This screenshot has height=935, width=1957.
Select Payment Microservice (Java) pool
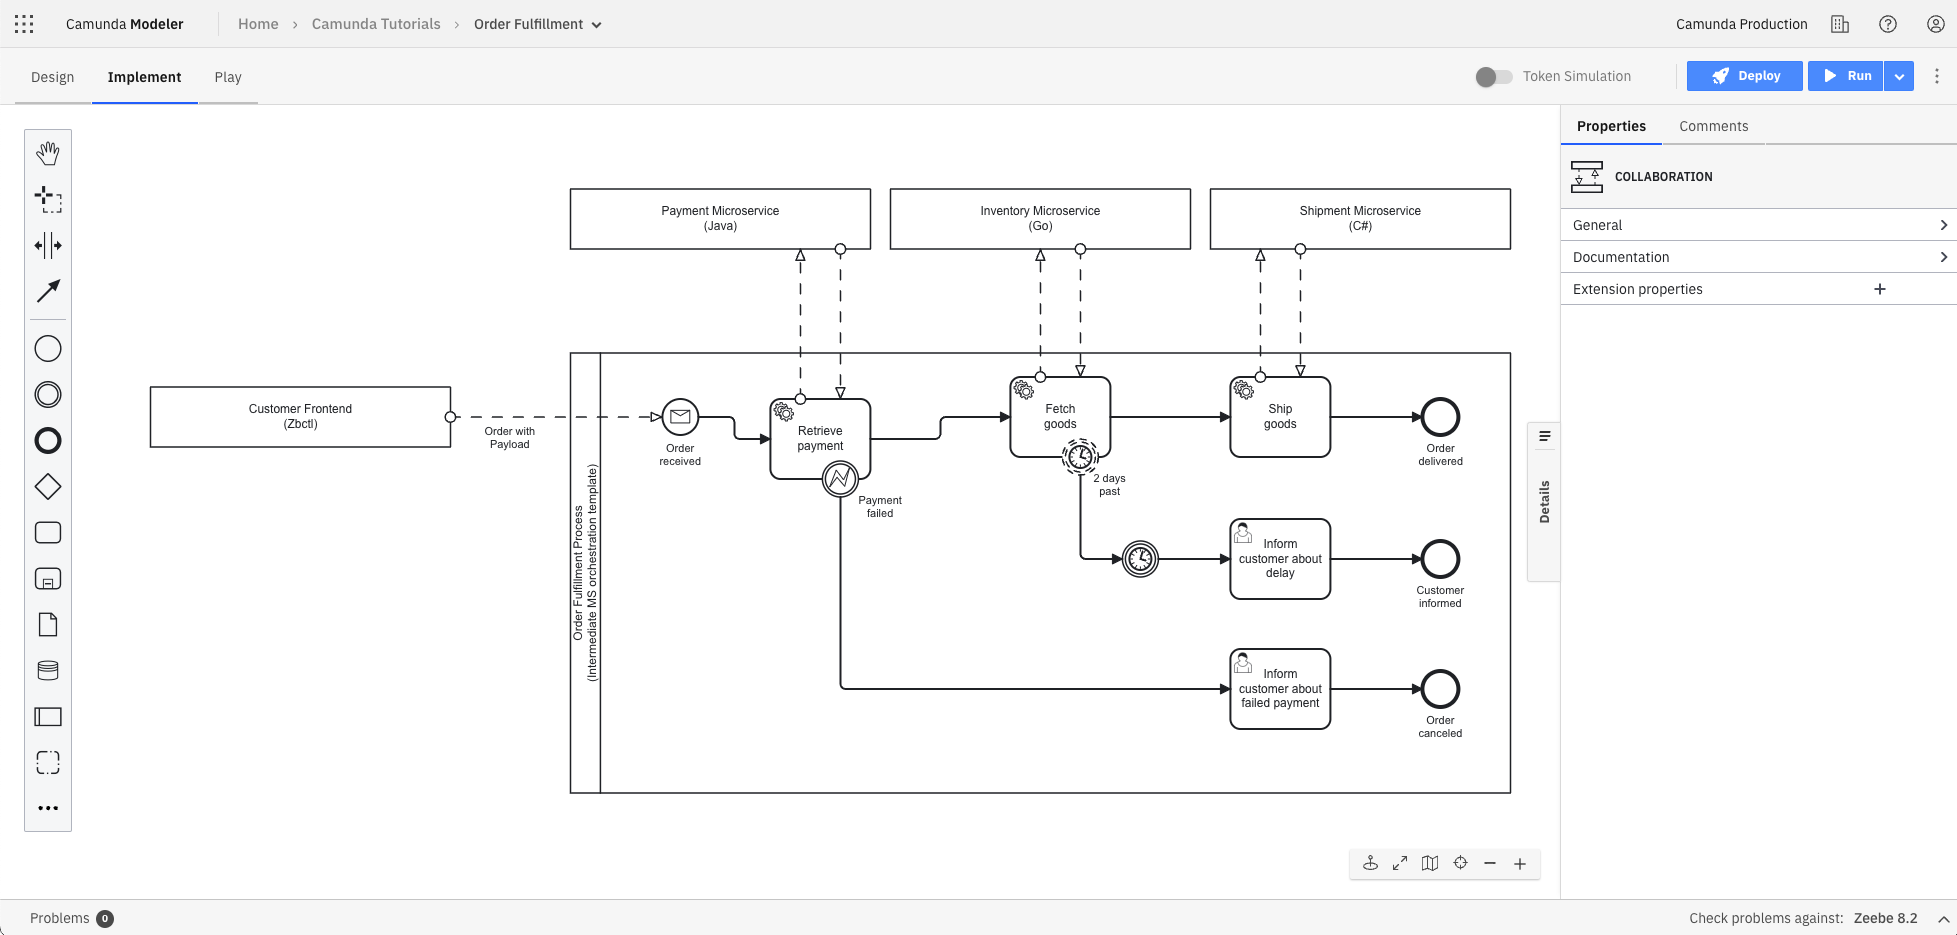720,219
